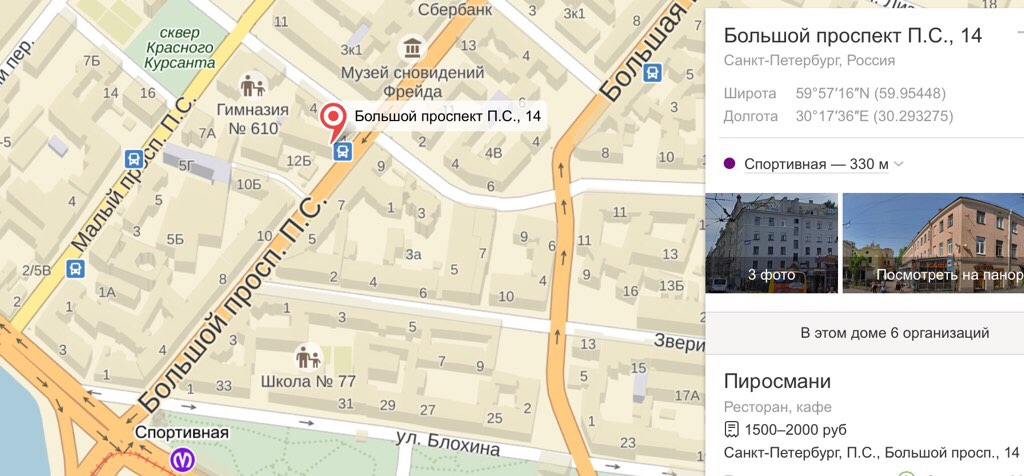This screenshot has width=1024, height=476.
Task: Click the Спортивная metro station icon on map
Action: (x=182, y=459)
